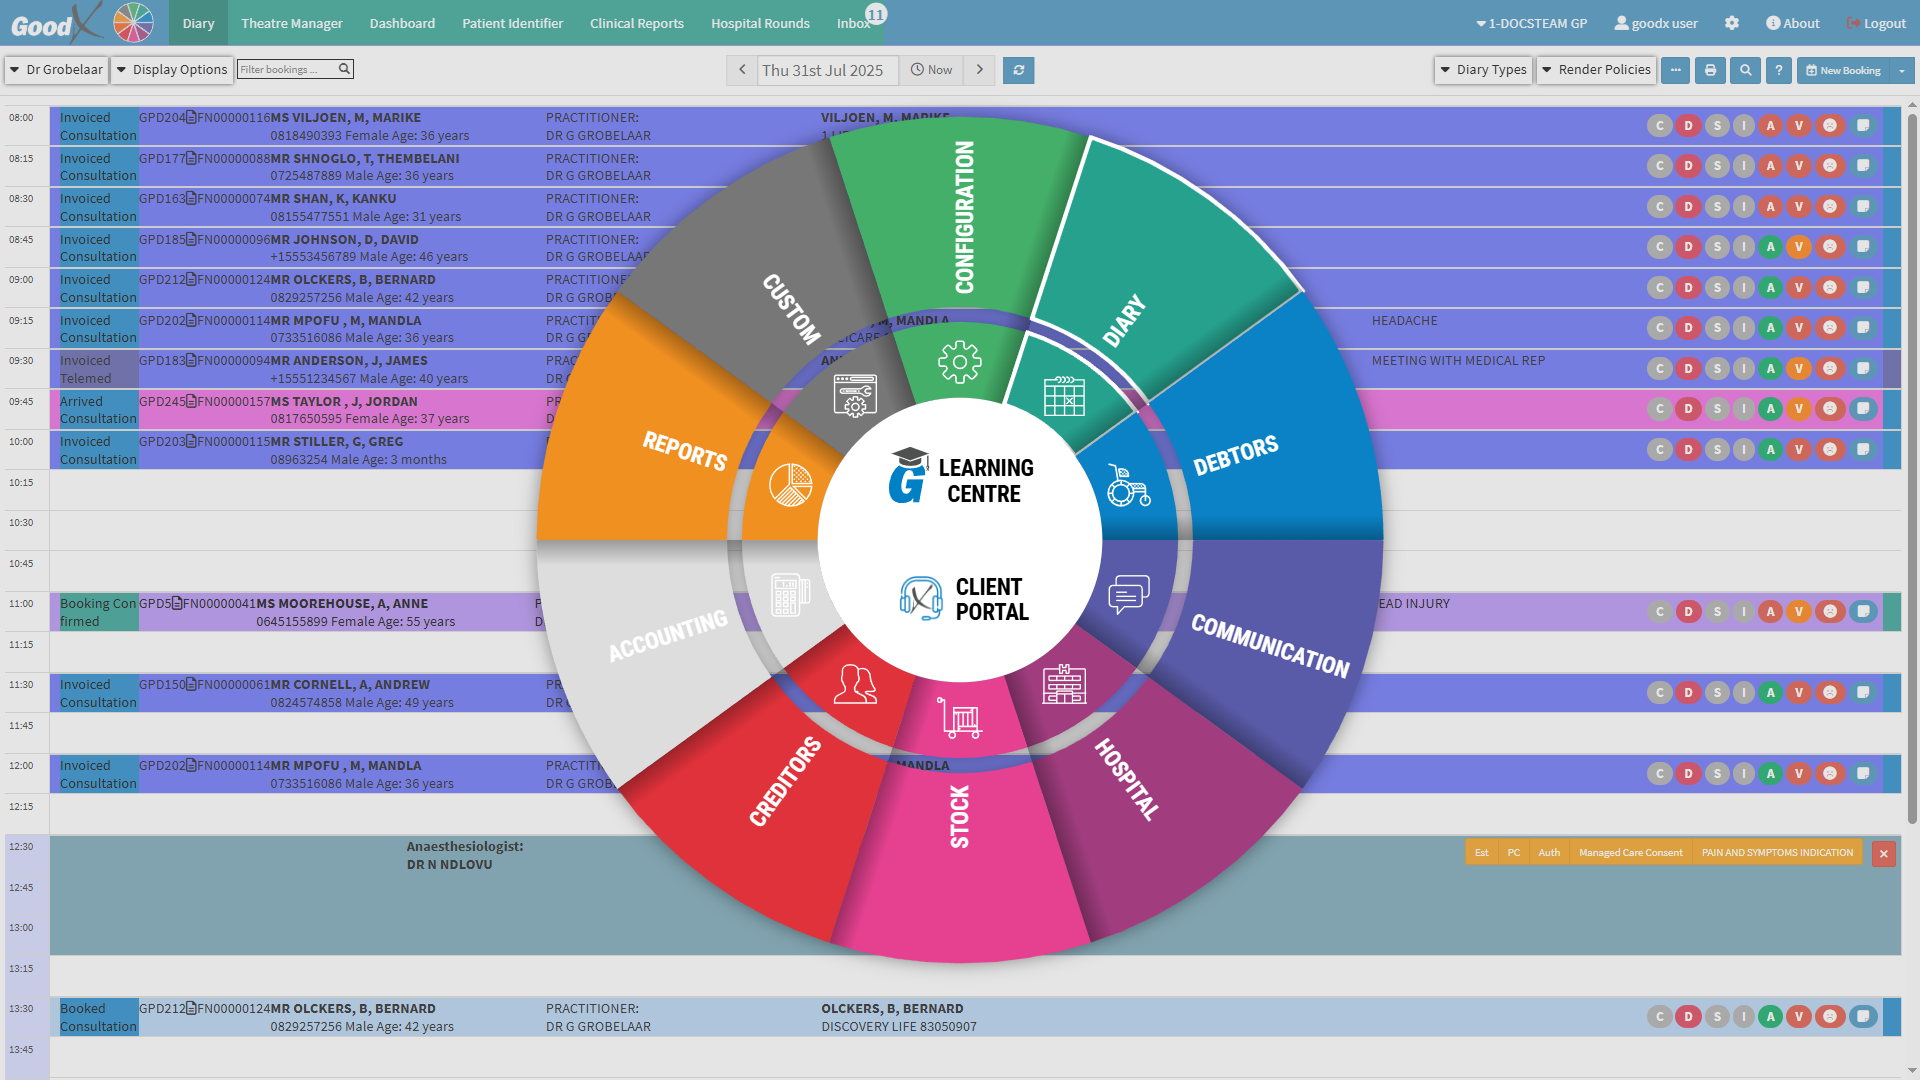Screen dimensions: 1920x1080
Task: Click the question mark help icon
Action: click(x=1779, y=70)
